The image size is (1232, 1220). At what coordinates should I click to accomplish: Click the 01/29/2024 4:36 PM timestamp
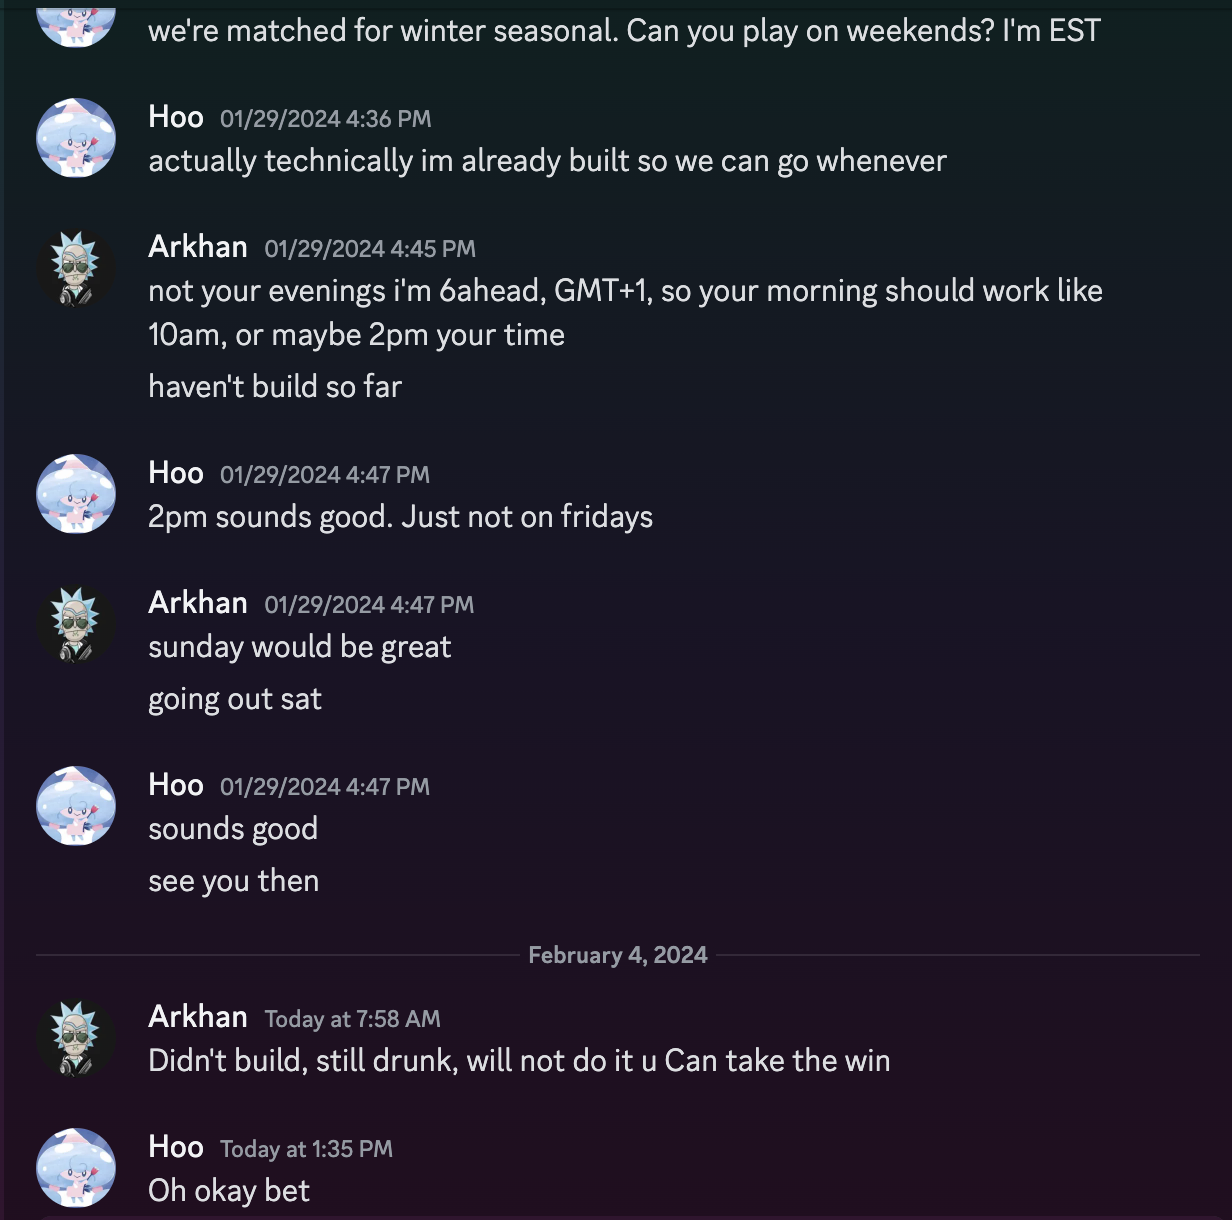[325, 119]
